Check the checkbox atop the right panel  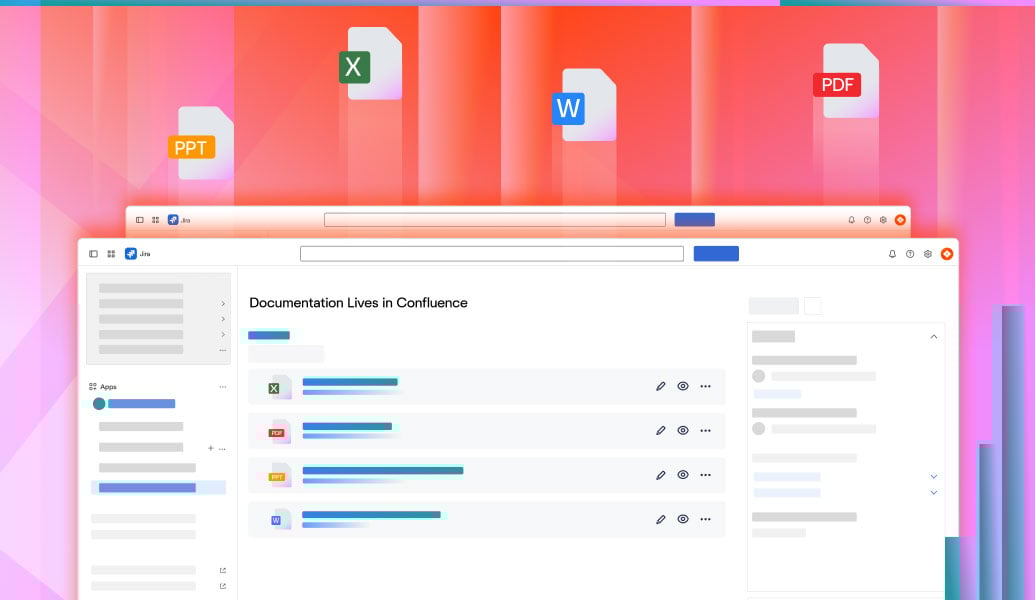[812, 306]
